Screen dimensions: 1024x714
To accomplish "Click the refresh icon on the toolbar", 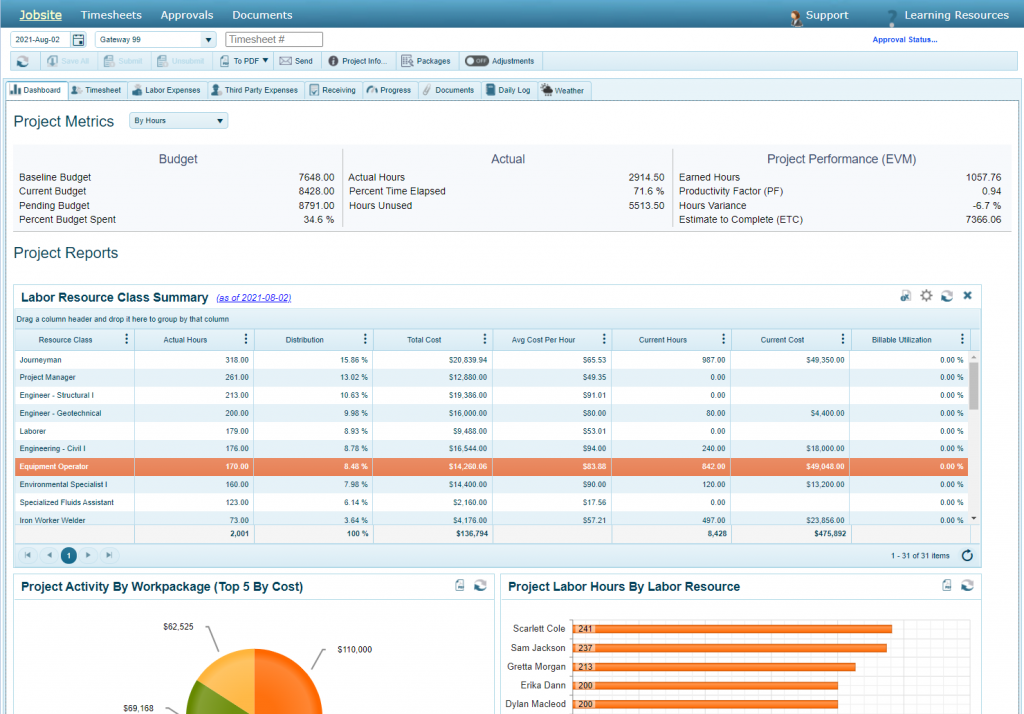I will pos(22,60).
